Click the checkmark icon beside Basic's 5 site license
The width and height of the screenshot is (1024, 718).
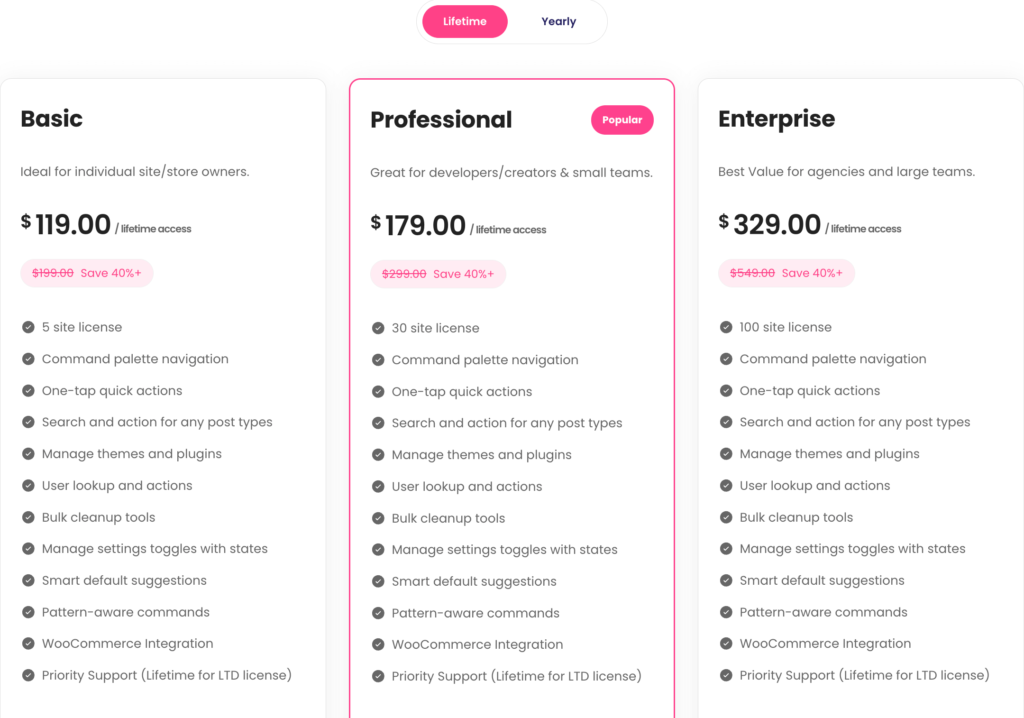(x=27, y=327)
